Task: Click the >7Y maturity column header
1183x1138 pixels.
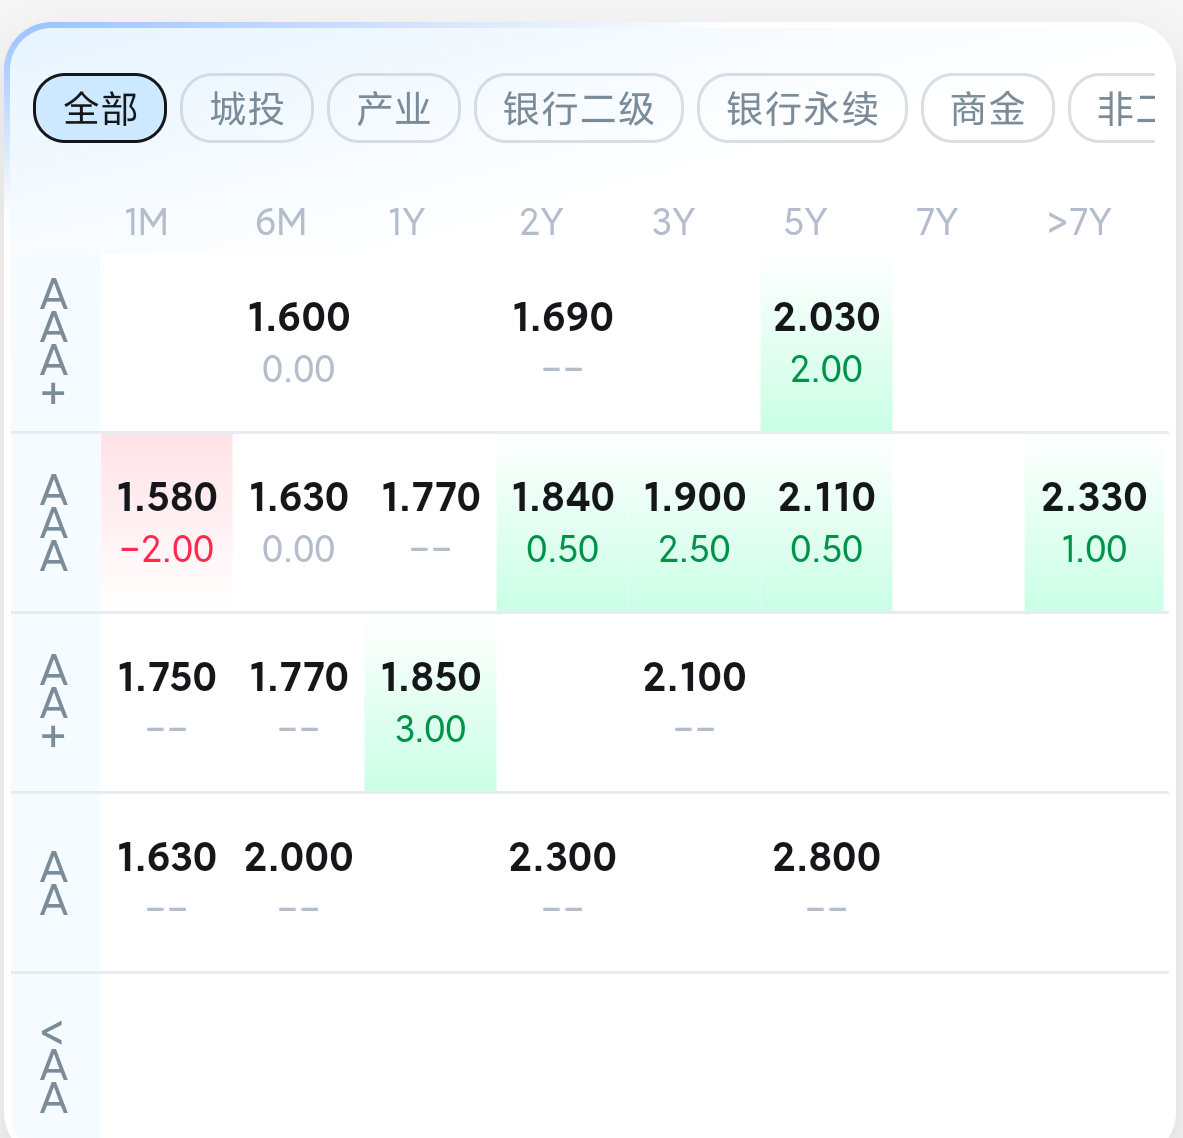Action: click(1078, 222)
